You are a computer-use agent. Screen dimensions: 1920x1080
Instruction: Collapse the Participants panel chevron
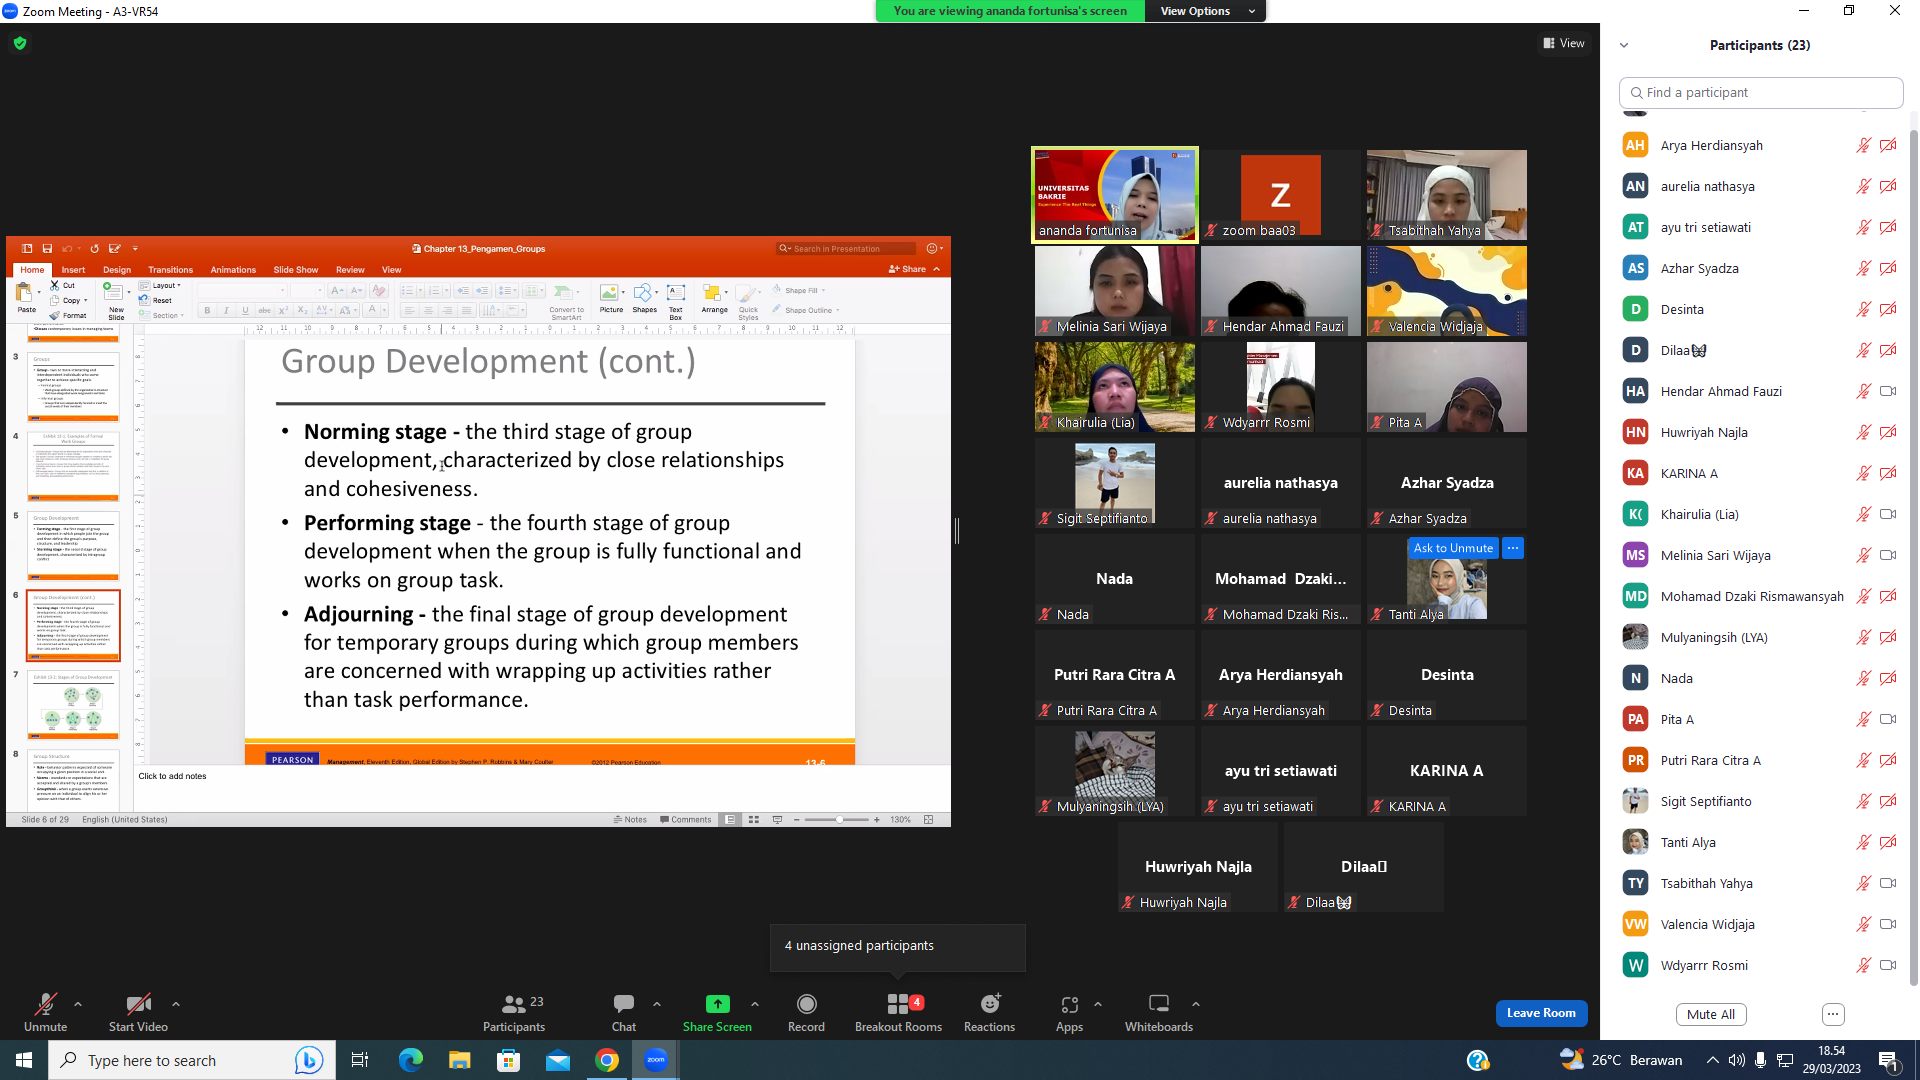coord(1624,45)
